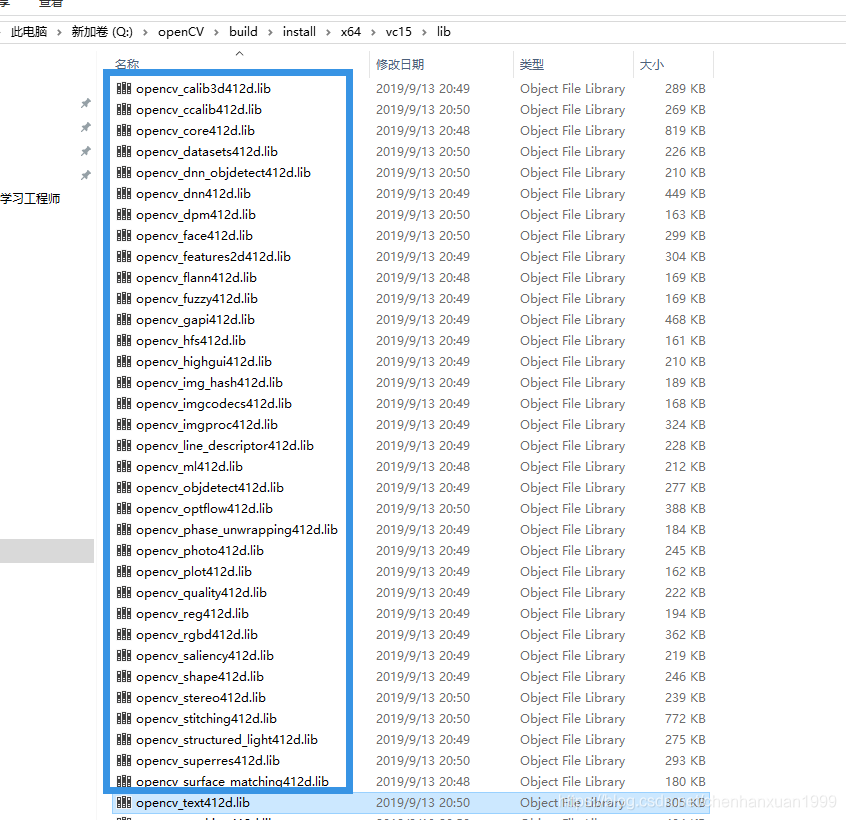The image size is (846, 820).
Task: Go to openCV folder breadcrumb
Action: coord(181,32)
